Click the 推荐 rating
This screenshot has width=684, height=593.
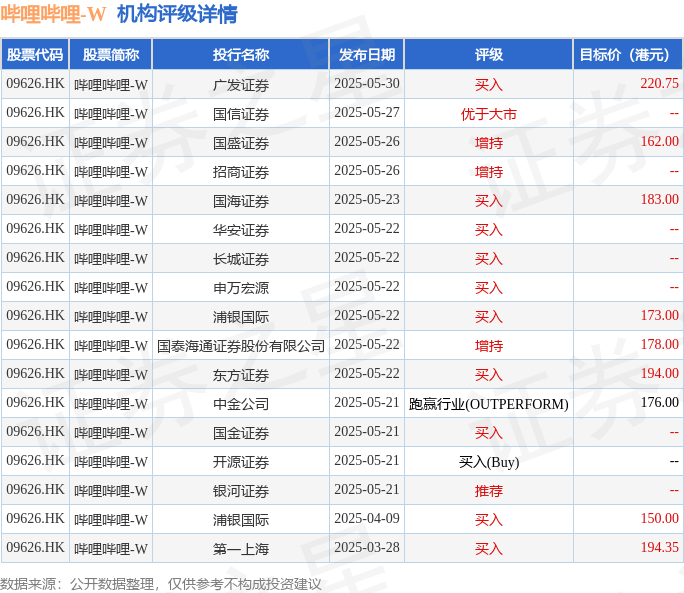pyautogui.click(x=489, y=491)
